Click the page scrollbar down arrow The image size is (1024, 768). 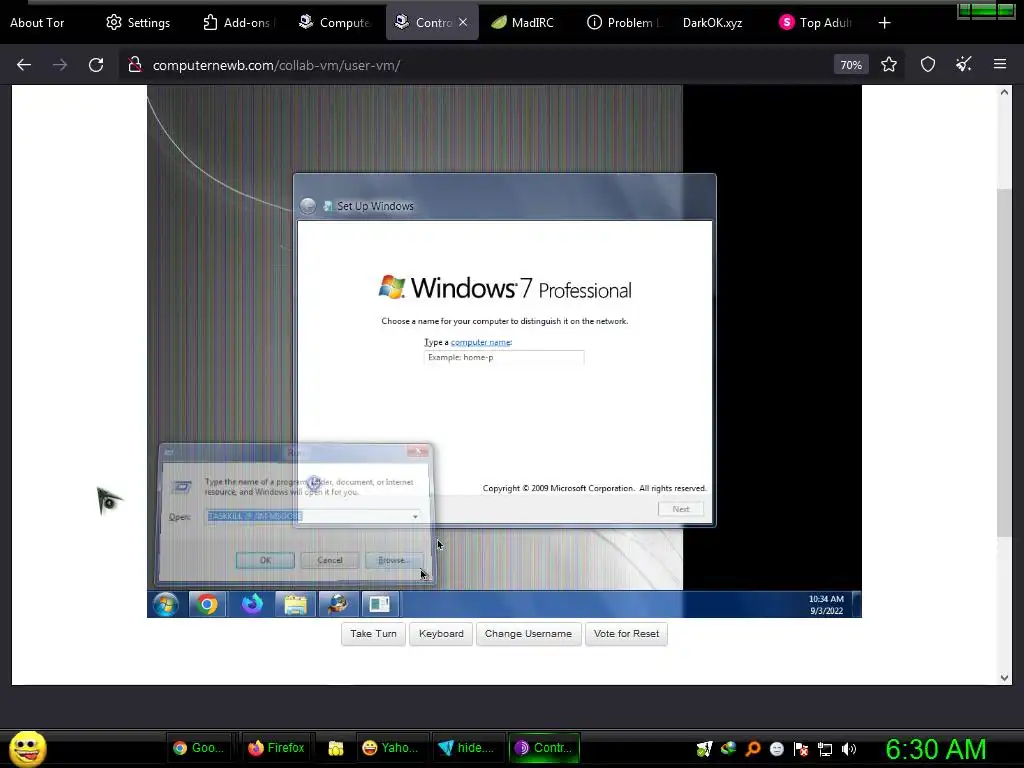click(x=1004, y=677)
